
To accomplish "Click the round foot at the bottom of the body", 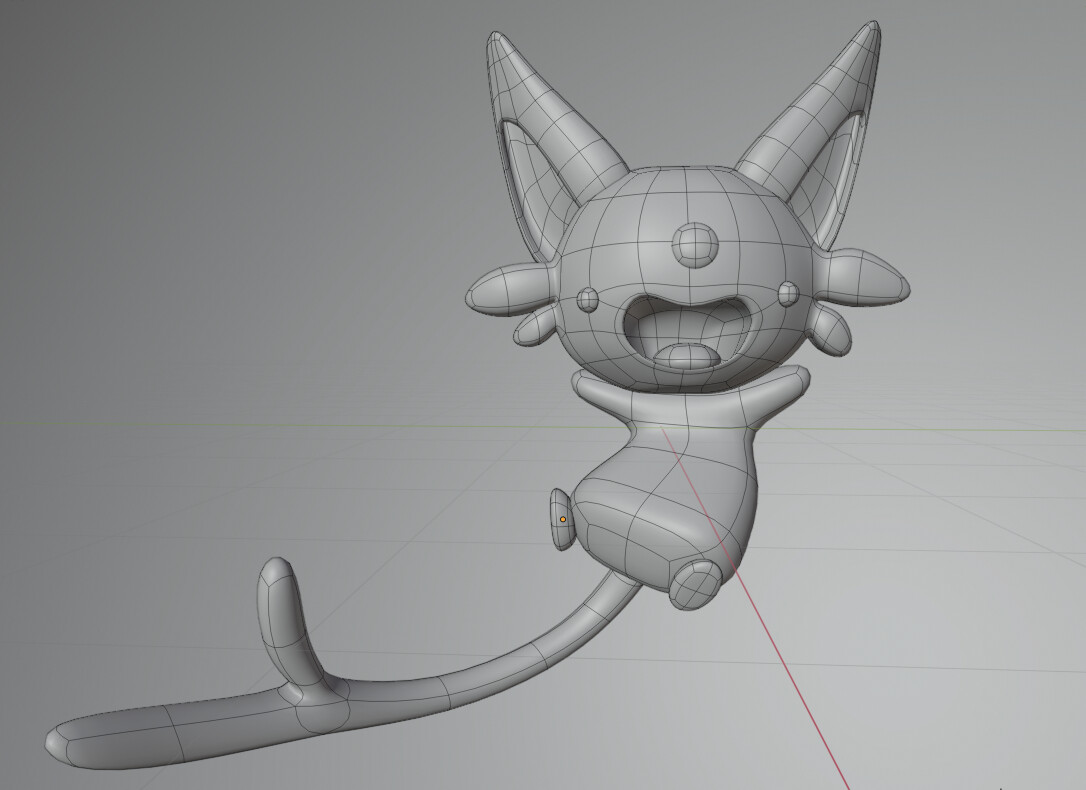I will tap(695, 584).
